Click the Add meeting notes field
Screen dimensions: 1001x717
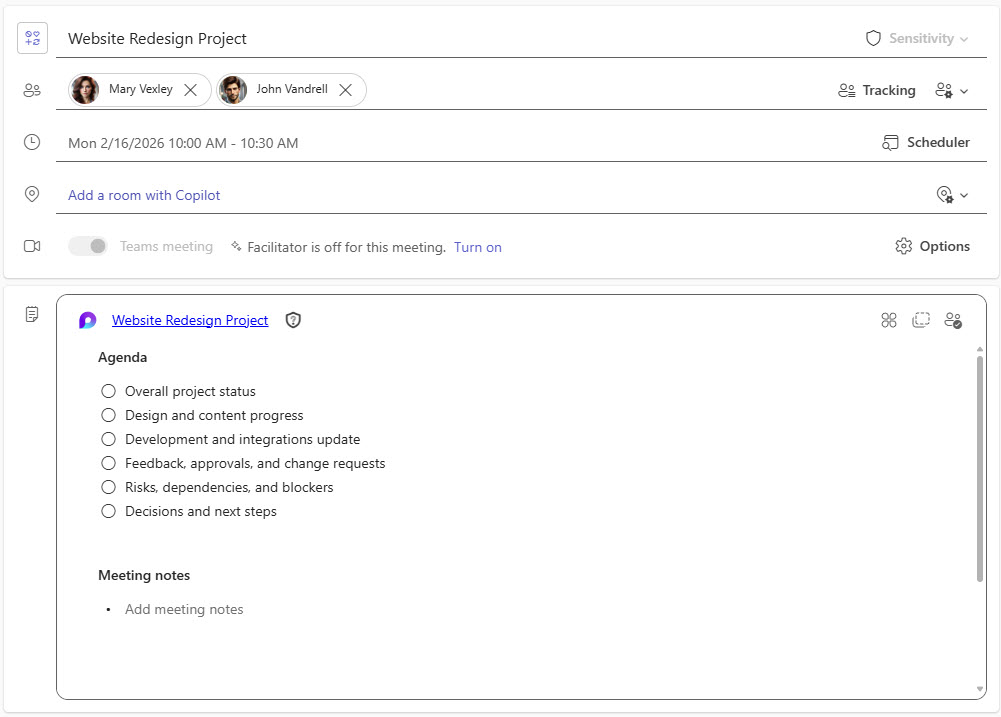pos(184,609)
